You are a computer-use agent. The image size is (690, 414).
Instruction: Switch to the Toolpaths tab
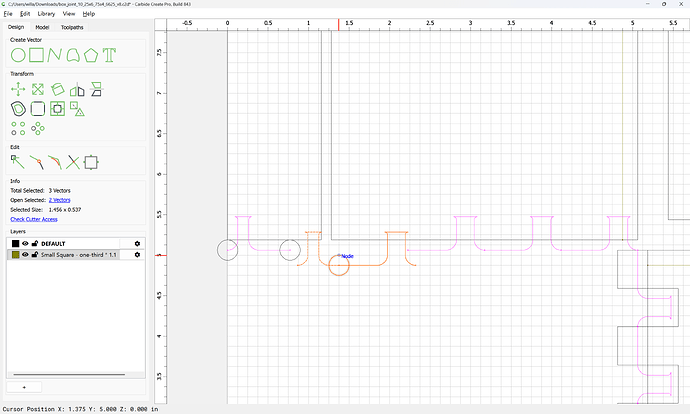72,27
